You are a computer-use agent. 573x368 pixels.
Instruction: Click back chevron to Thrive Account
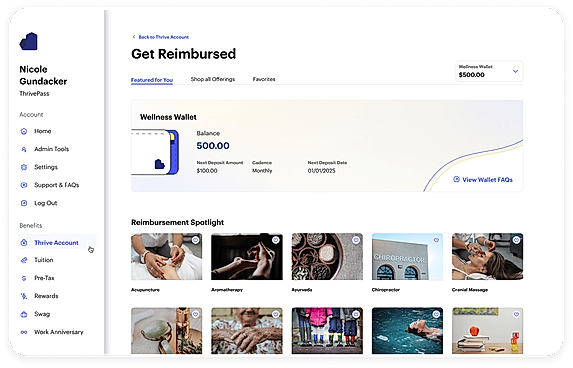pos(134,37)
